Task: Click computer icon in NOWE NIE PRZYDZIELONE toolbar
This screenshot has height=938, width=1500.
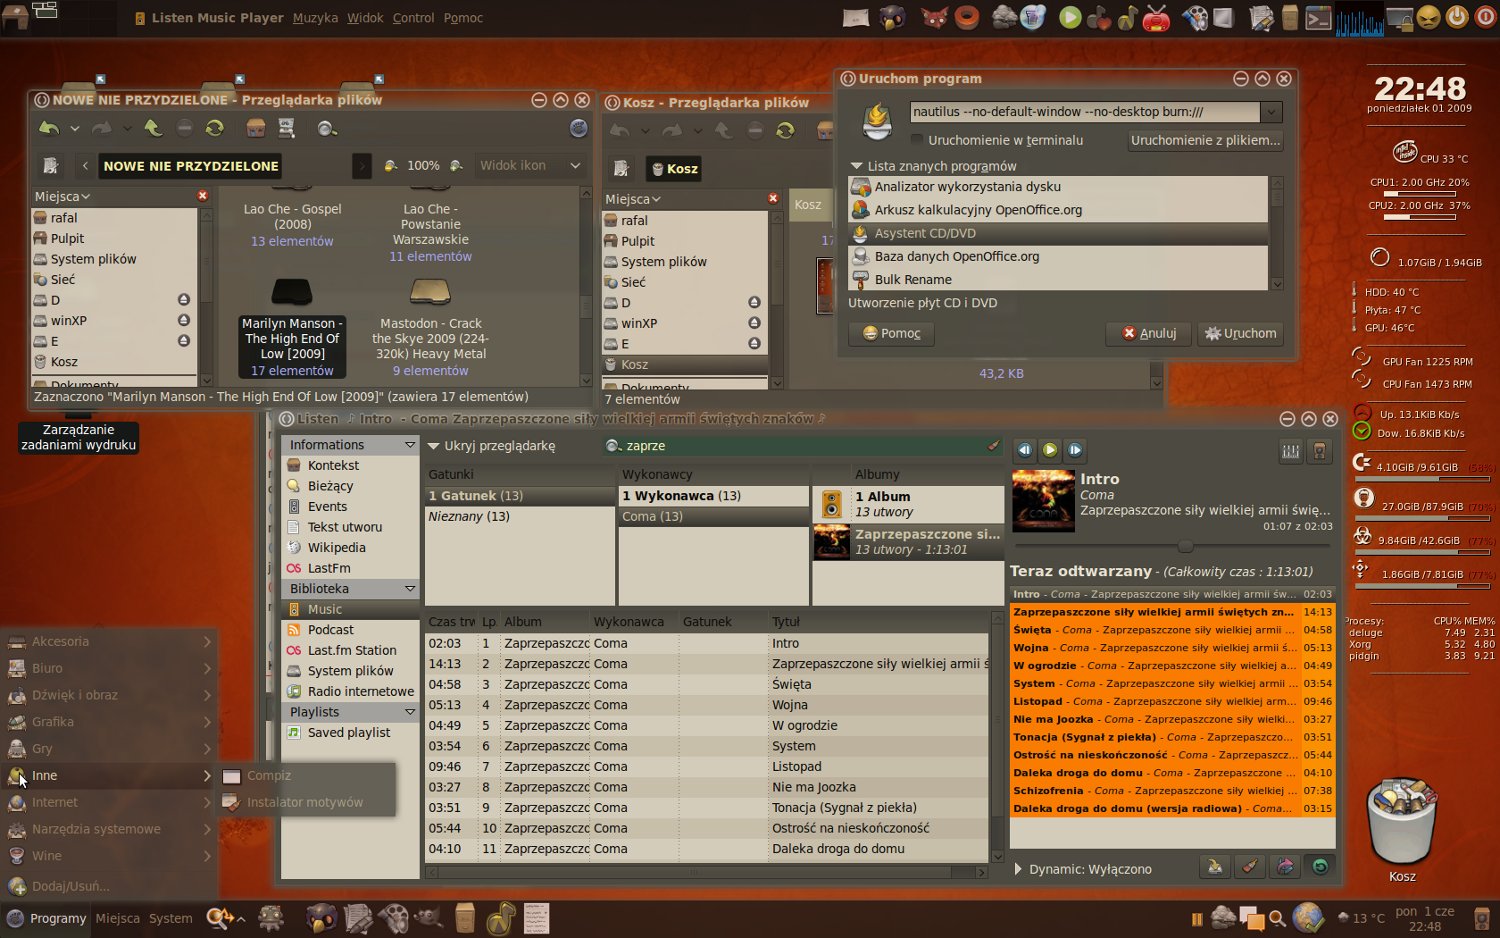Action: tap(287, 128)
